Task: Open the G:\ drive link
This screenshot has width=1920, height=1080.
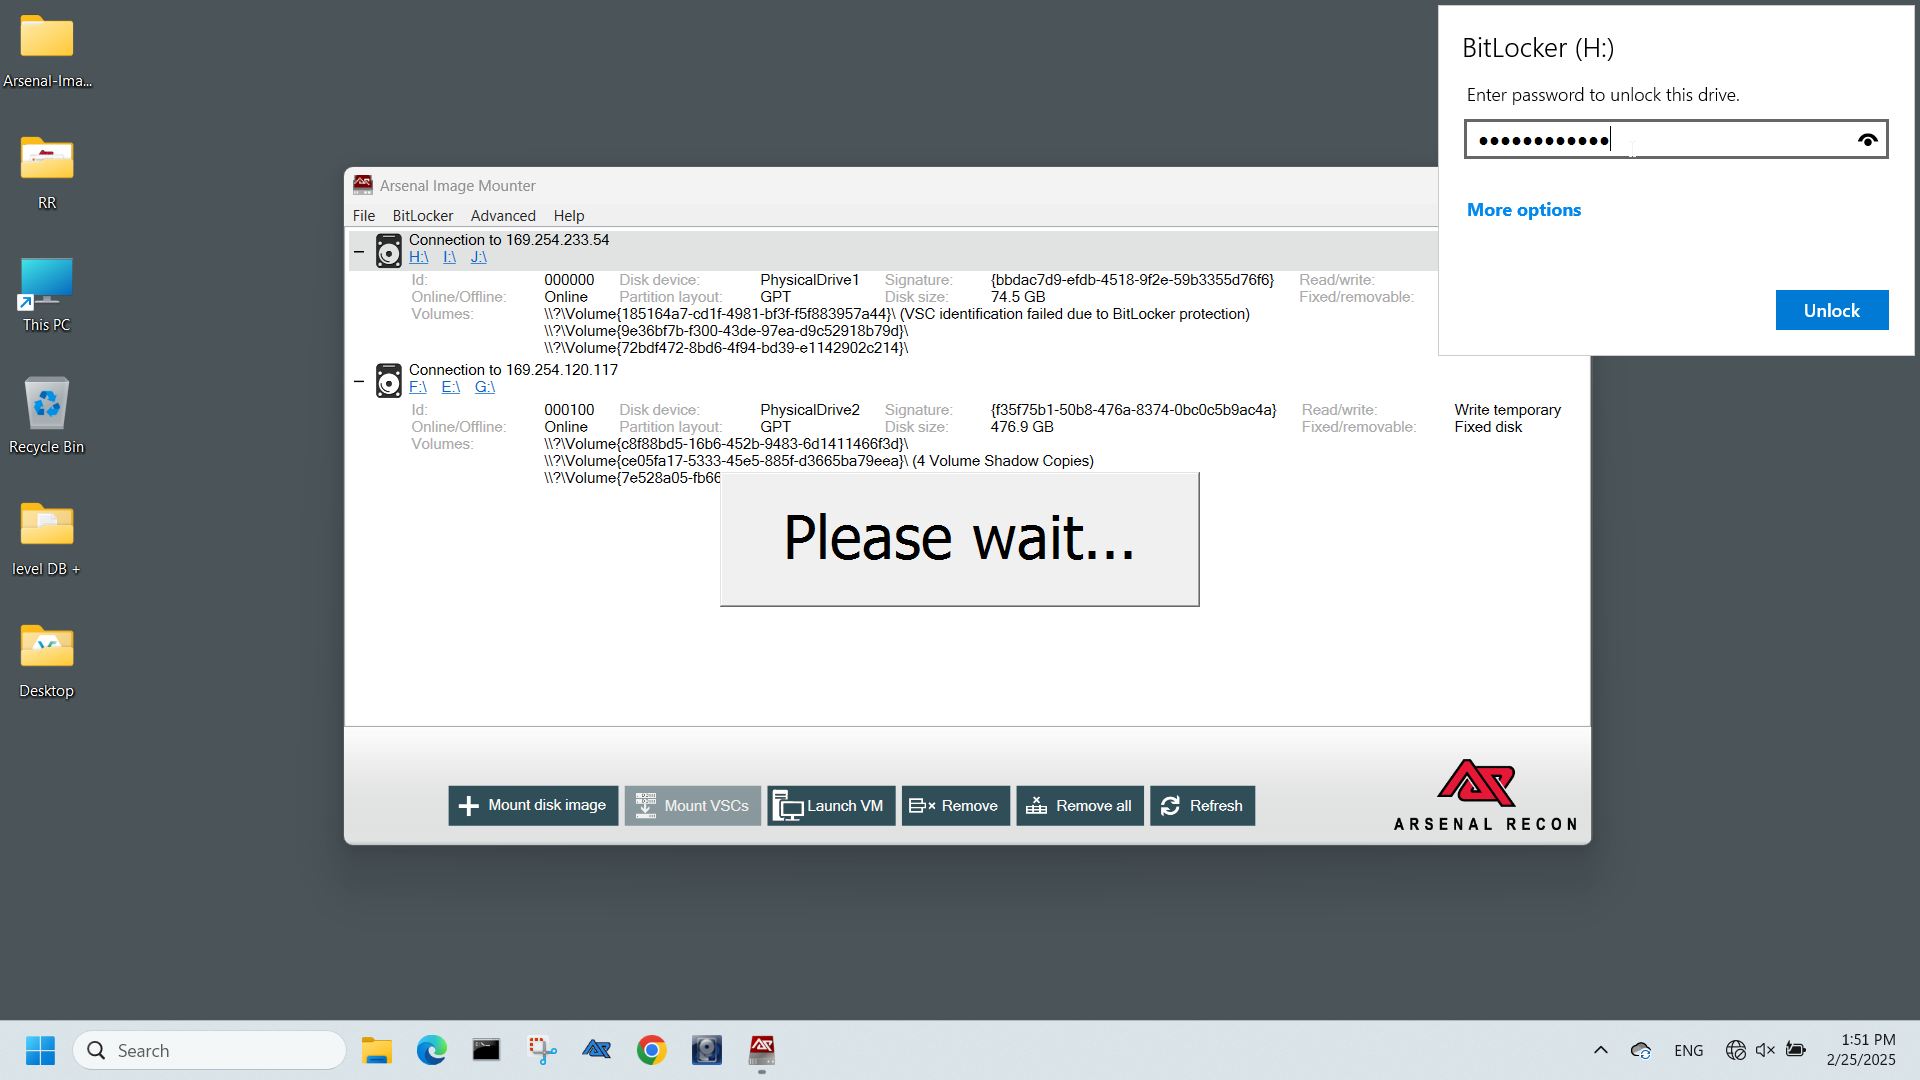Action: pos(484,387)
